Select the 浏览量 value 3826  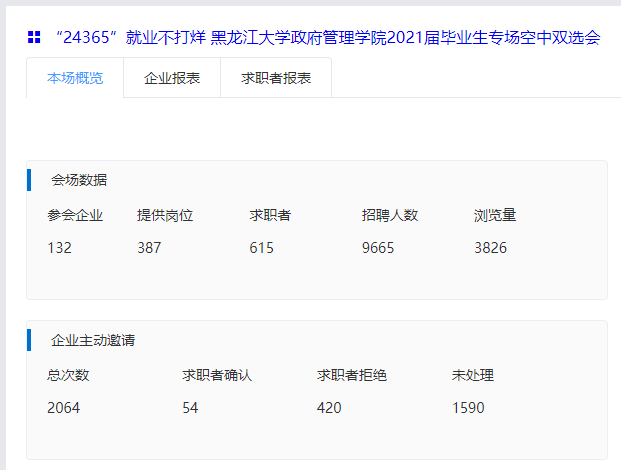click(x=491, y=248)
